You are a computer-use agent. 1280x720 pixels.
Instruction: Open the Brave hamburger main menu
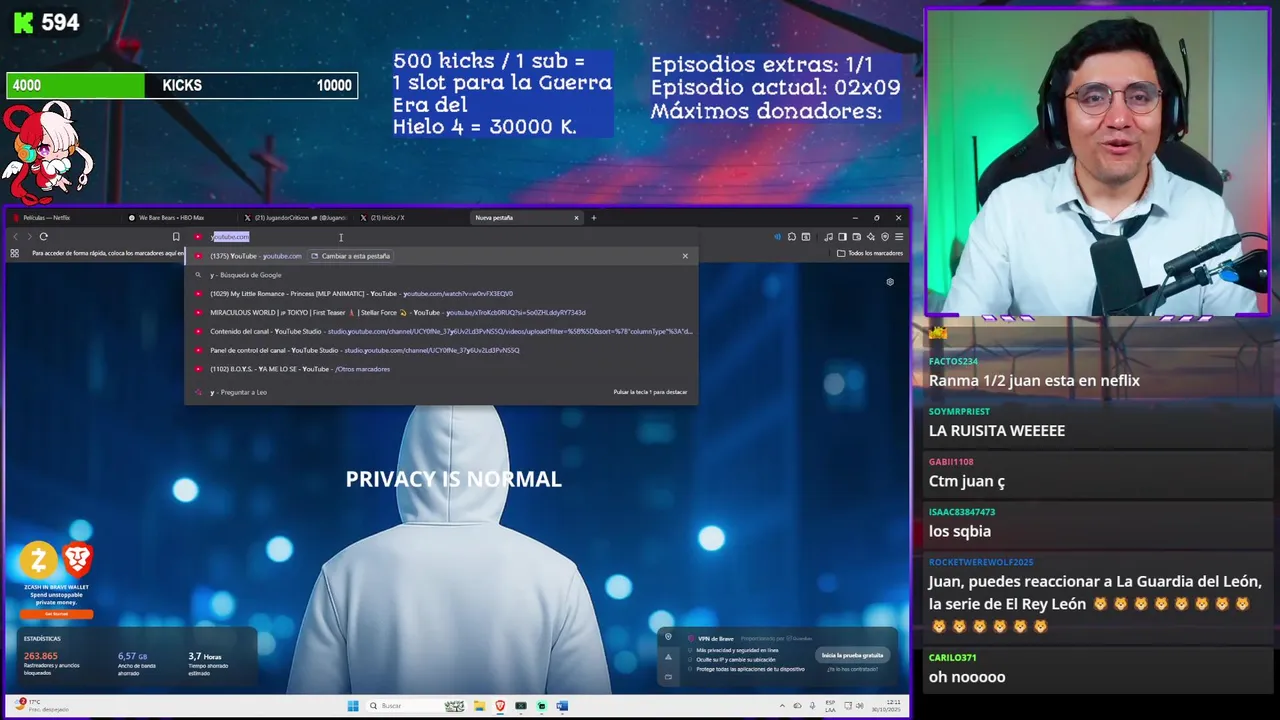[899, 237]
